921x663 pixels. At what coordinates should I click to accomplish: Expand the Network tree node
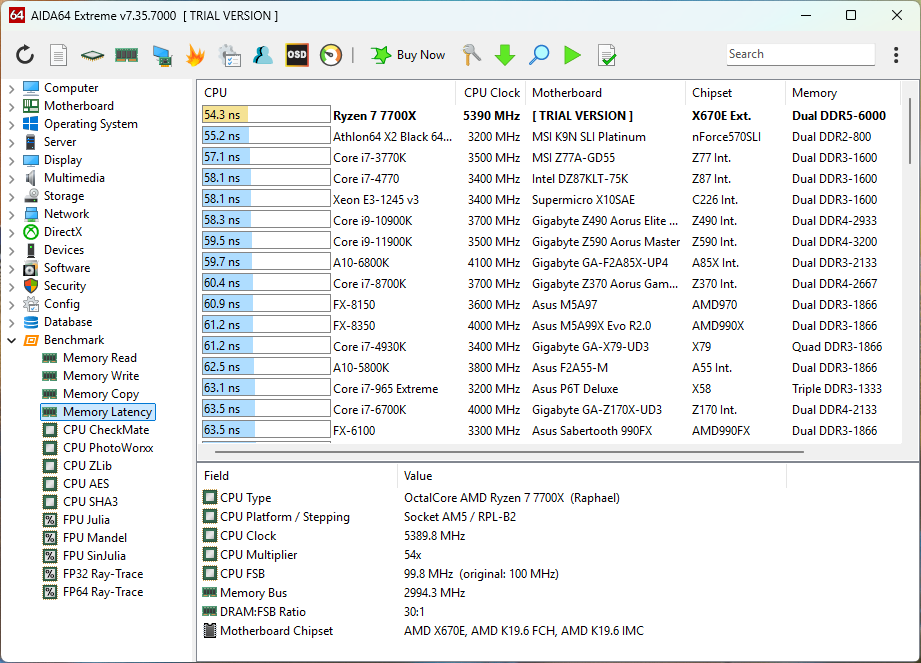pos(12,214)
